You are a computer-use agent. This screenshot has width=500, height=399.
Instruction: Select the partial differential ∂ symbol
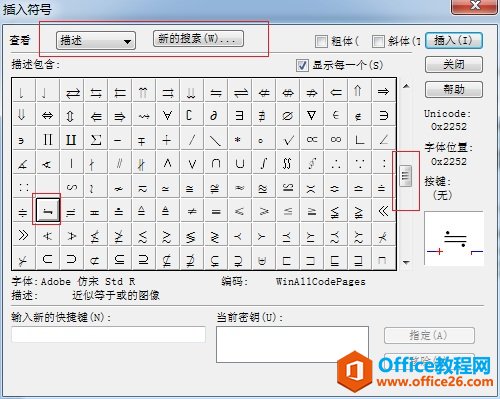216,115
